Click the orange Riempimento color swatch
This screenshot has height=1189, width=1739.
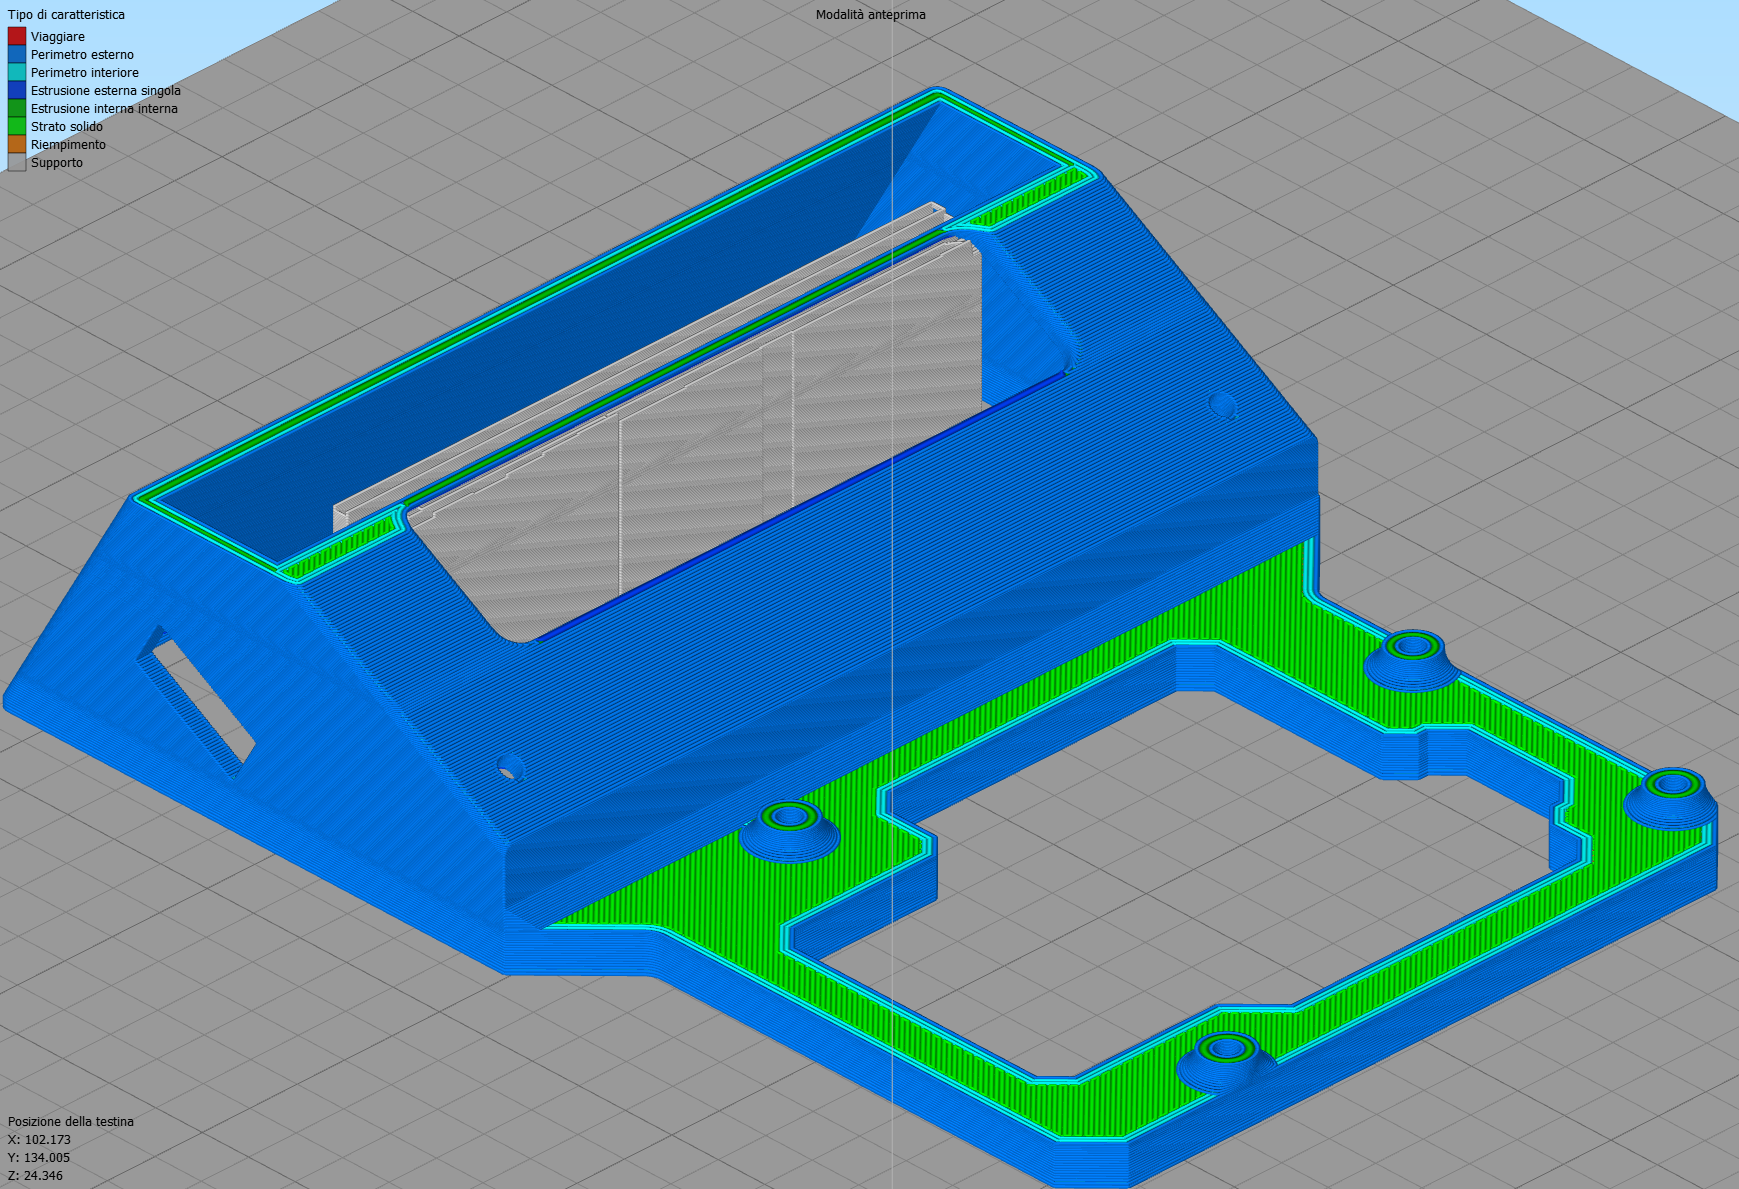[x=17, y=144]
